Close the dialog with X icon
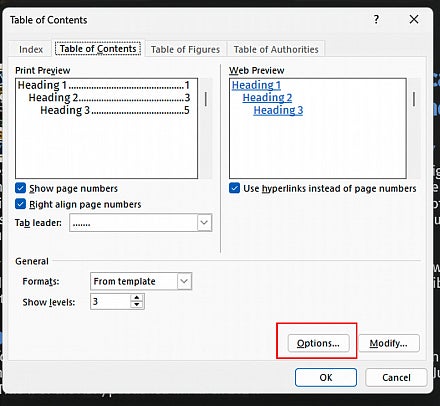This screenshot has height=406, width=440. pos(414,19)
